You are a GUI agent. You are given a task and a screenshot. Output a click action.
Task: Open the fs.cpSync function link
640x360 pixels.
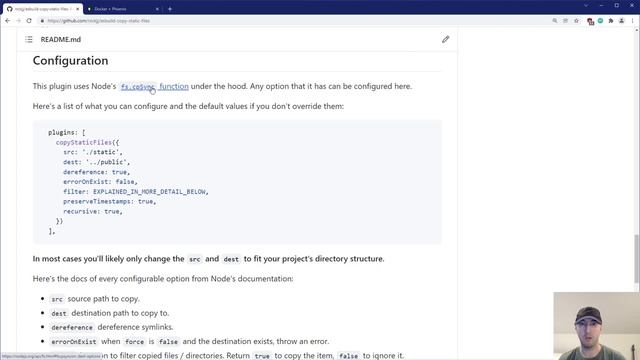[x=155, y=87]
